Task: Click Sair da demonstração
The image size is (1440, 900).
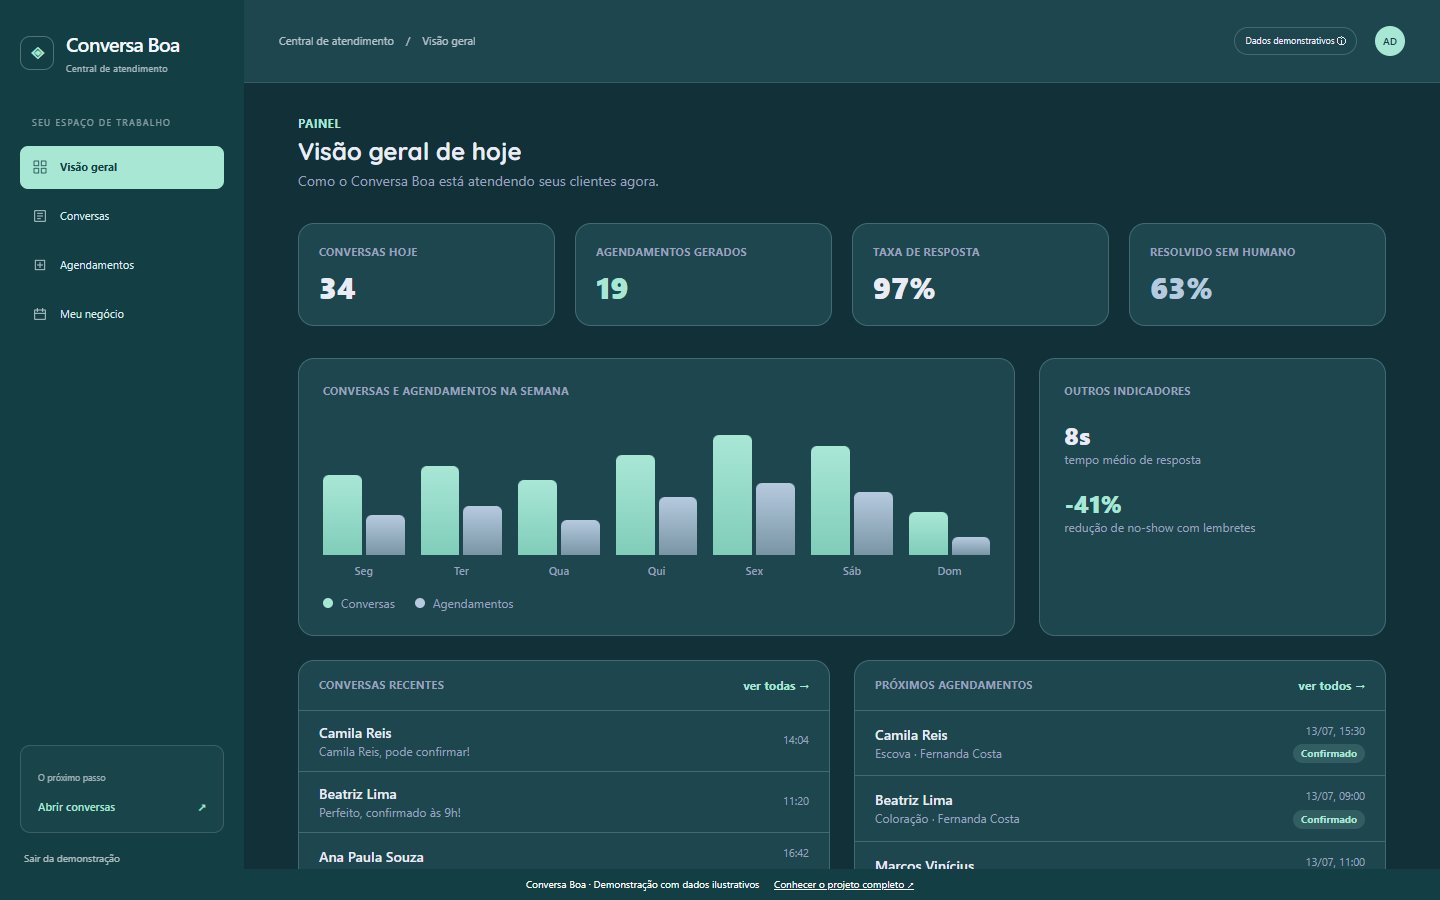Action: coord(72,858)
